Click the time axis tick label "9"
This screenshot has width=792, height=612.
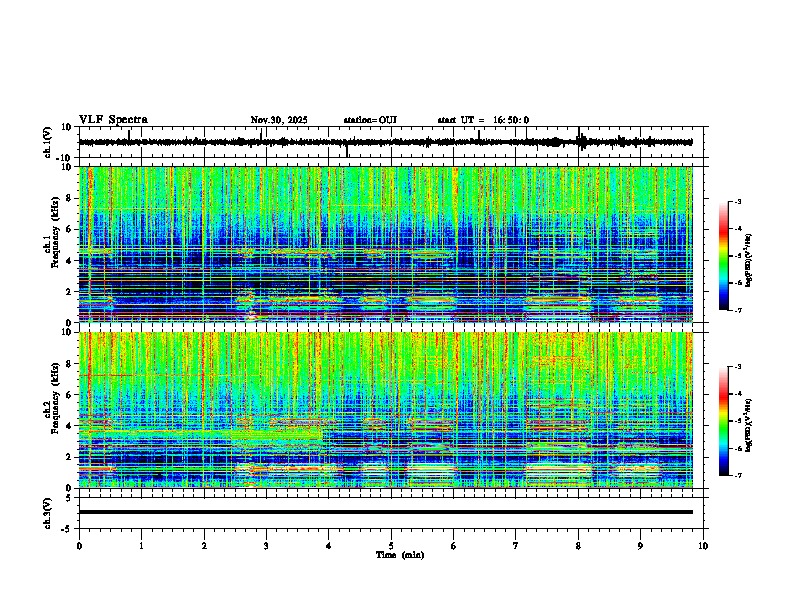(640, 546)
